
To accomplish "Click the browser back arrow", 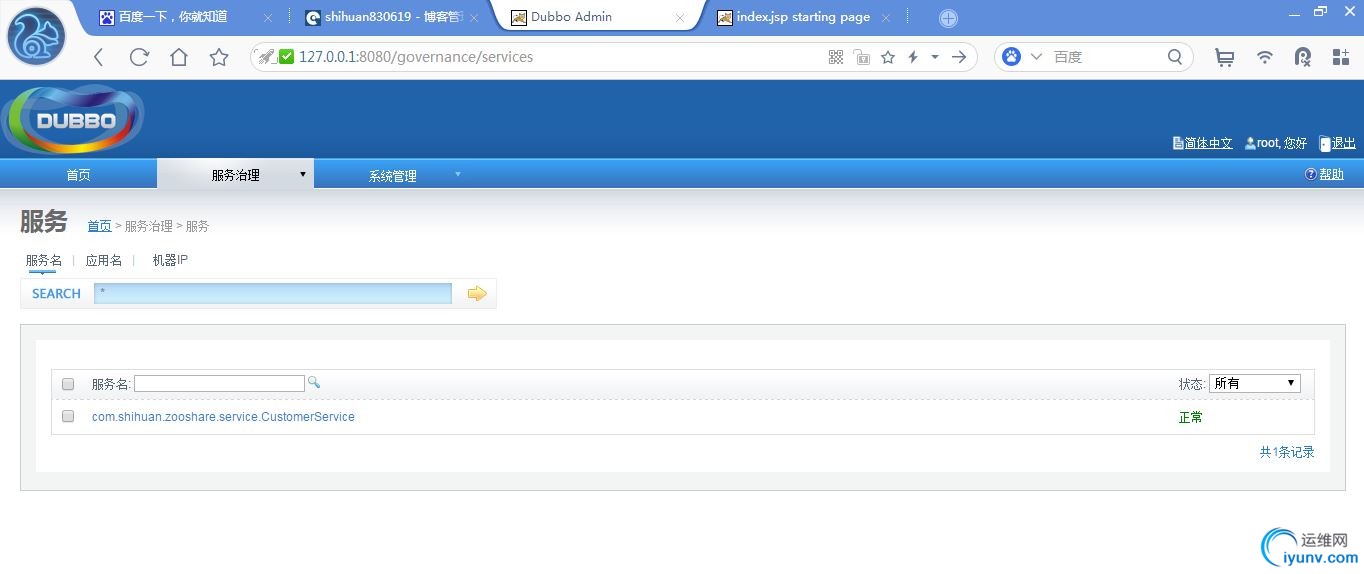I will tap(98, 57).
